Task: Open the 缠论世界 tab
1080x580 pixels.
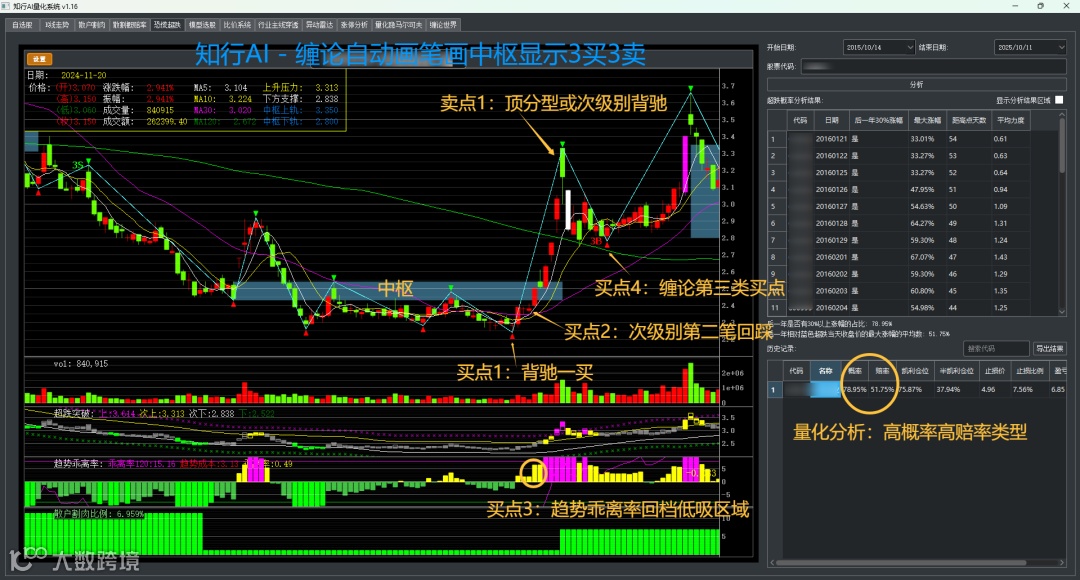Action: tap(443, 25)
